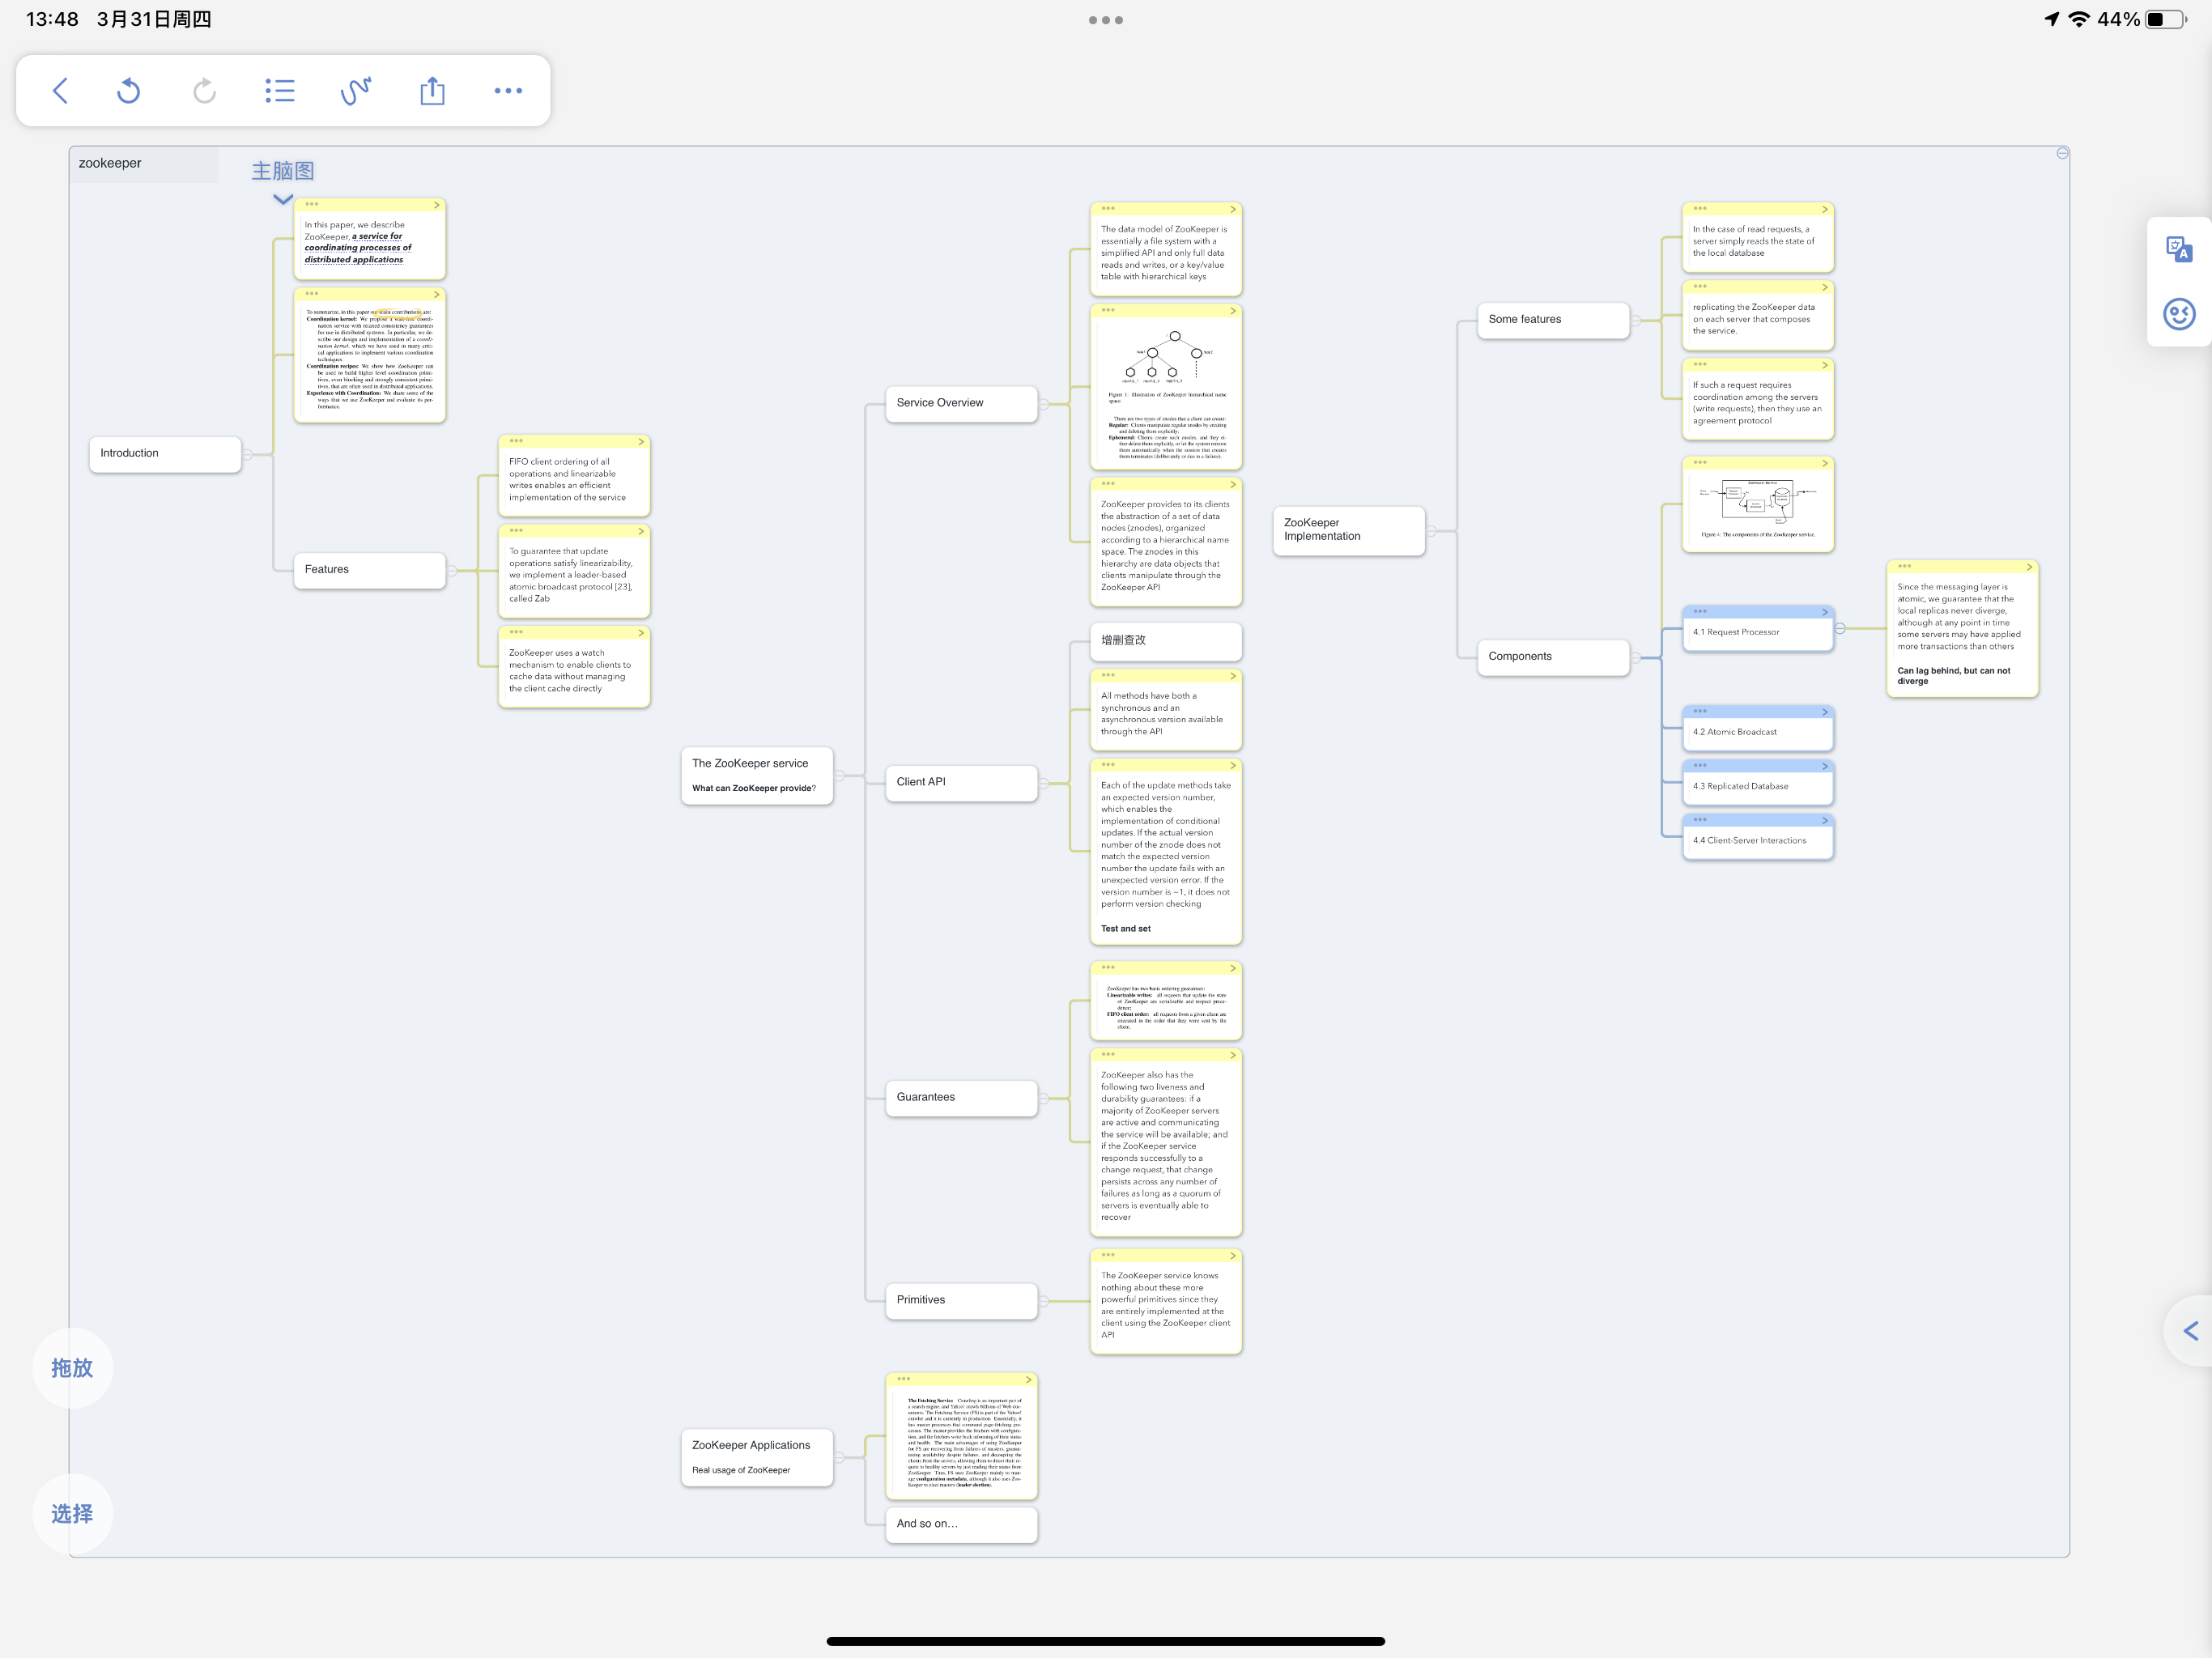Toggle 拖放 drag mode
This screenshot has height=1658, width=2212.
72,1368
